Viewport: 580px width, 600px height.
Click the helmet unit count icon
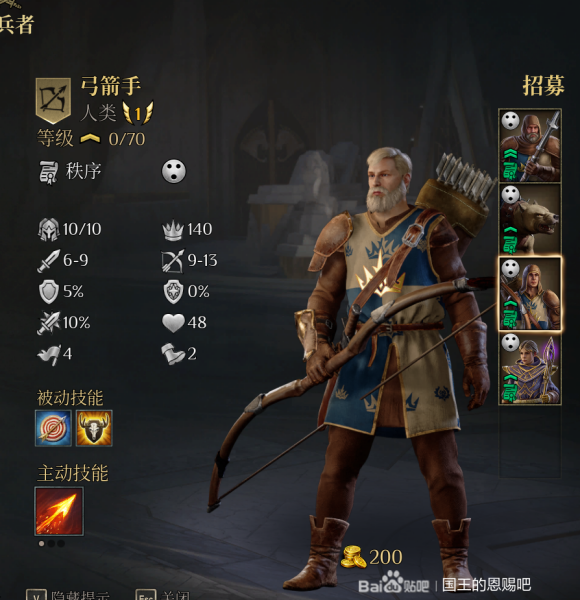[49, 229]
